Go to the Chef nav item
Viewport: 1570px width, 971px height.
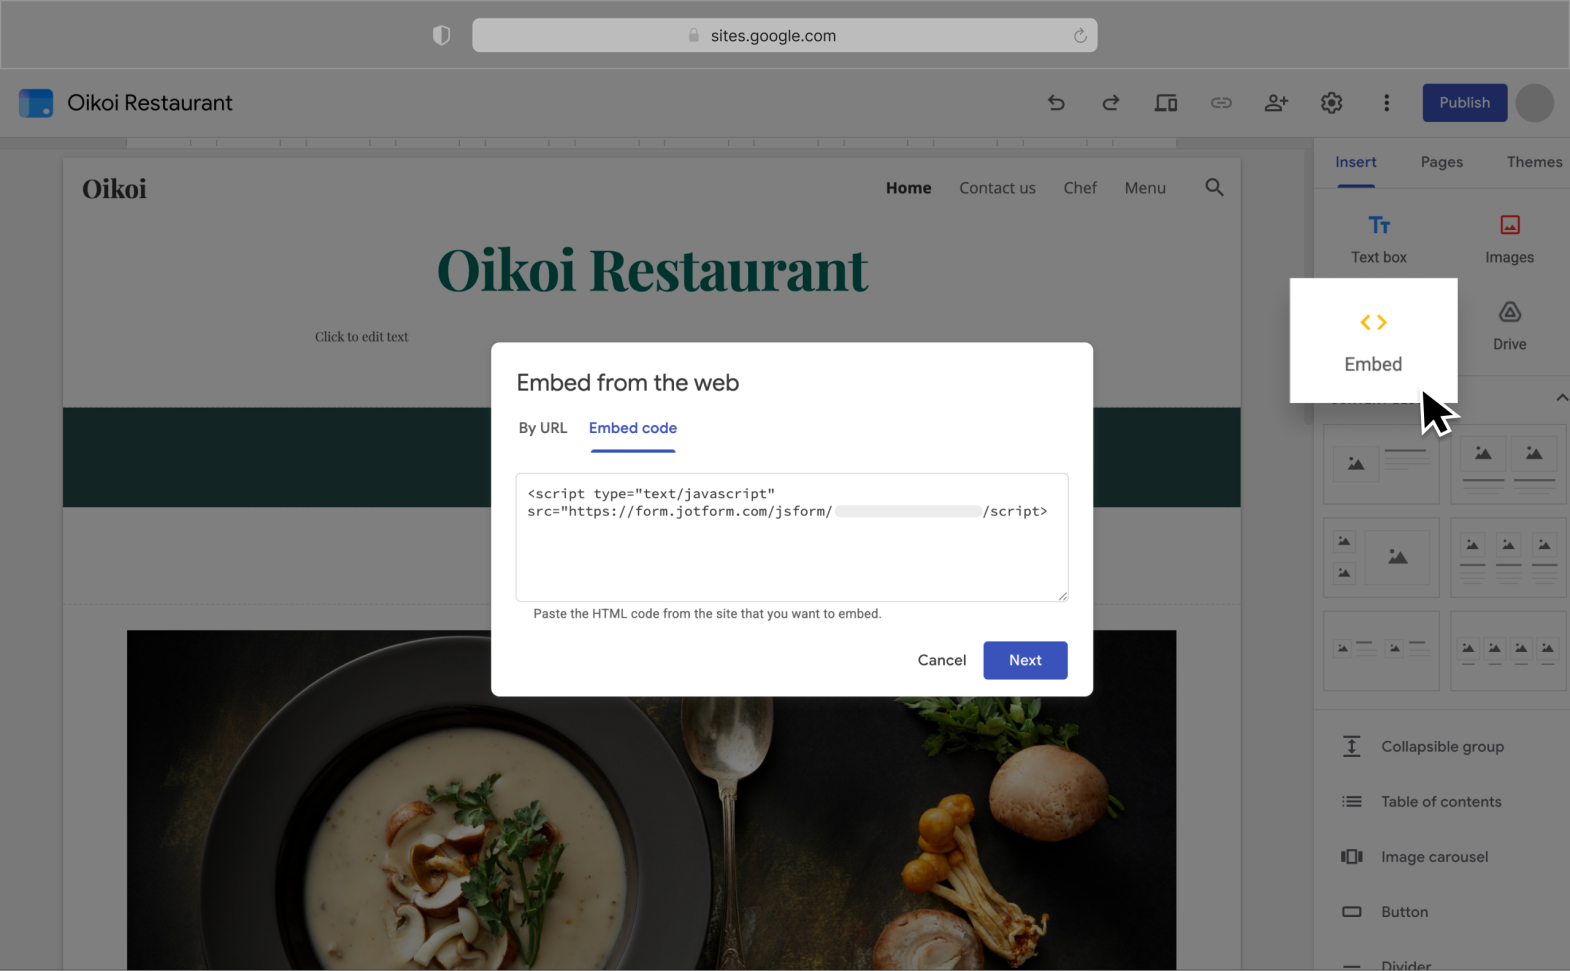pos(1080,188)
